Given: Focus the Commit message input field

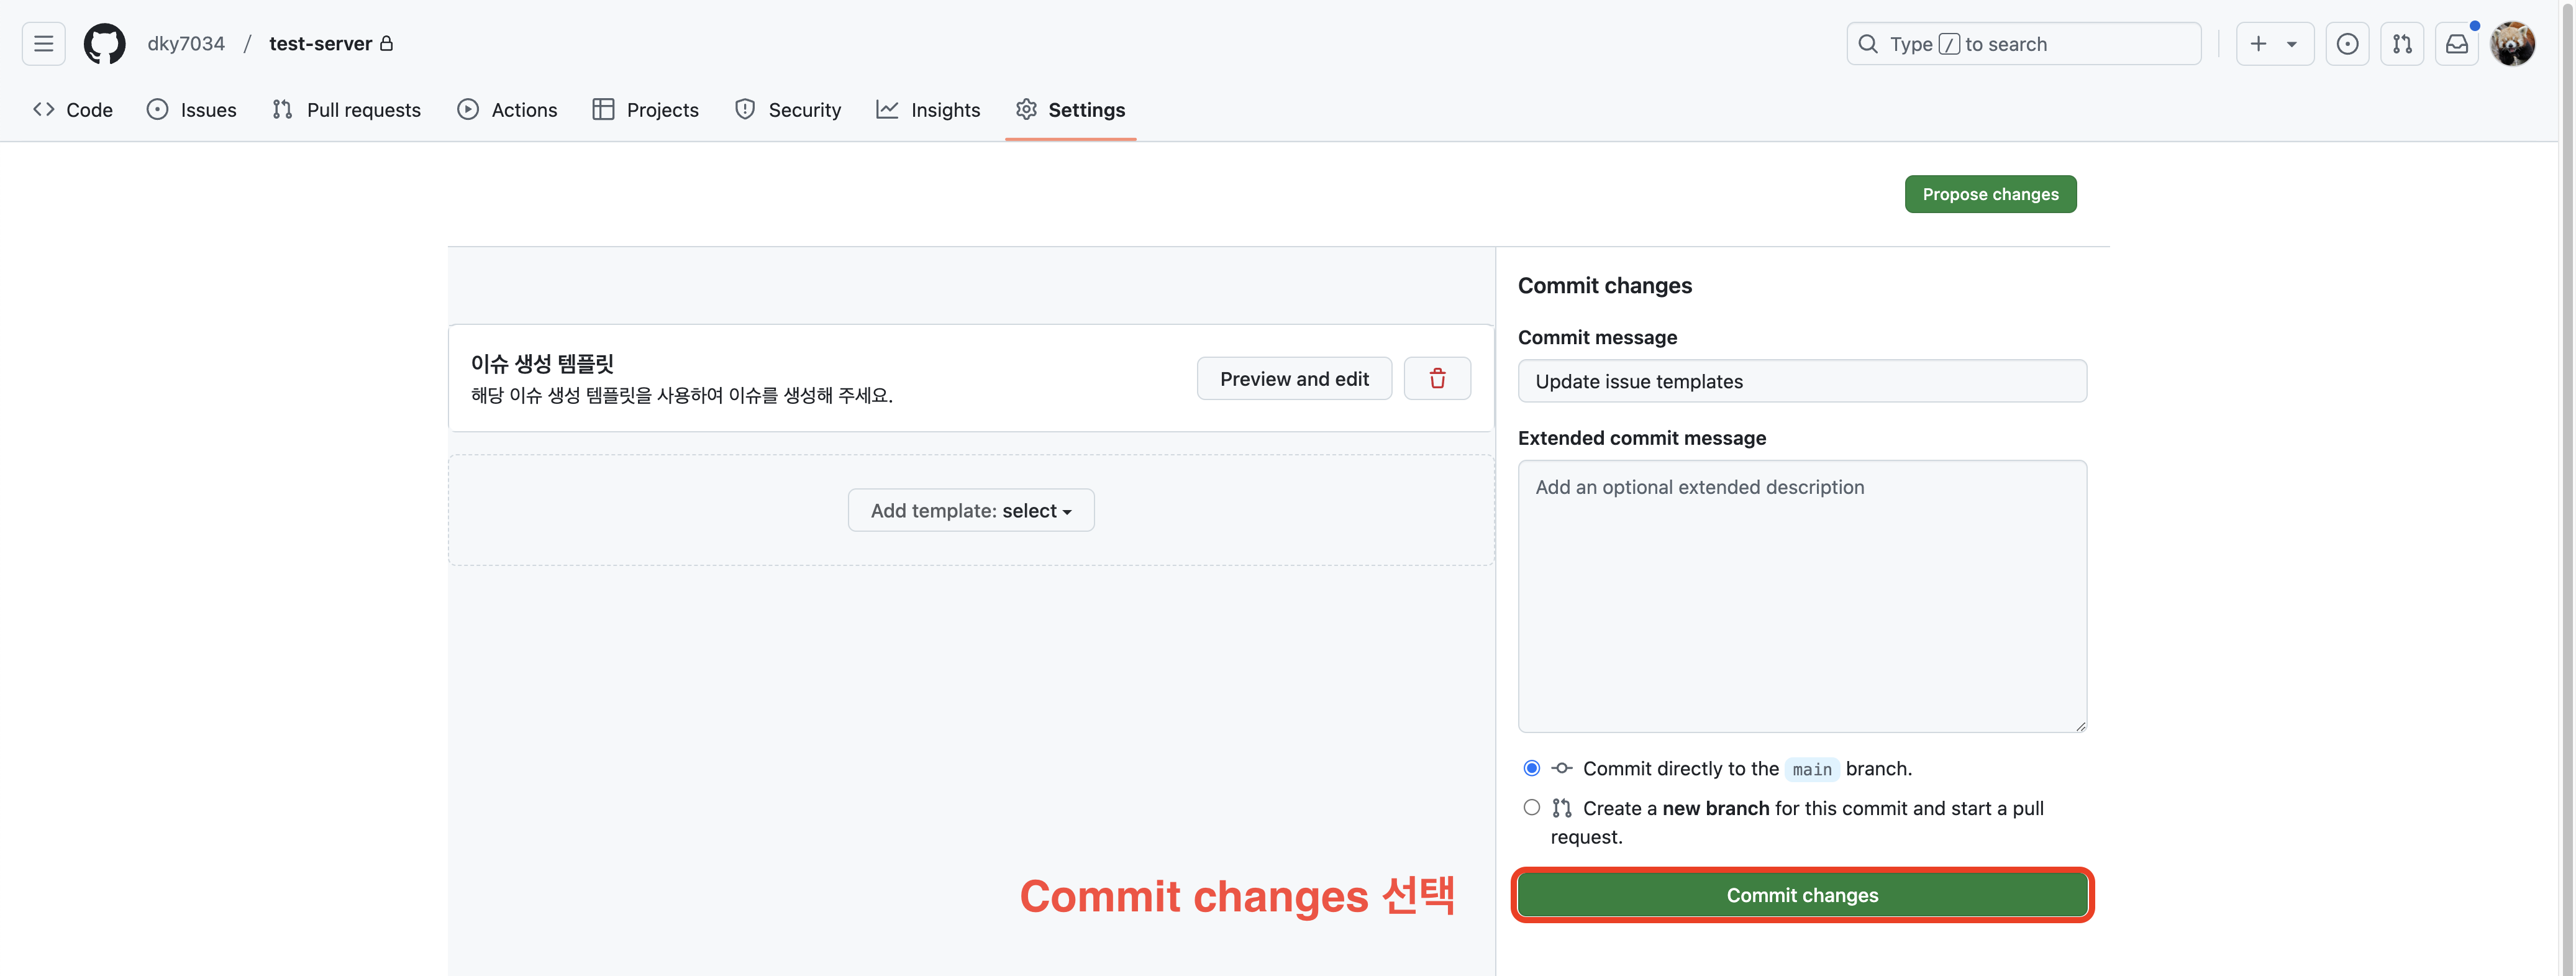Looking at the screenshot, I should 1801,381.
